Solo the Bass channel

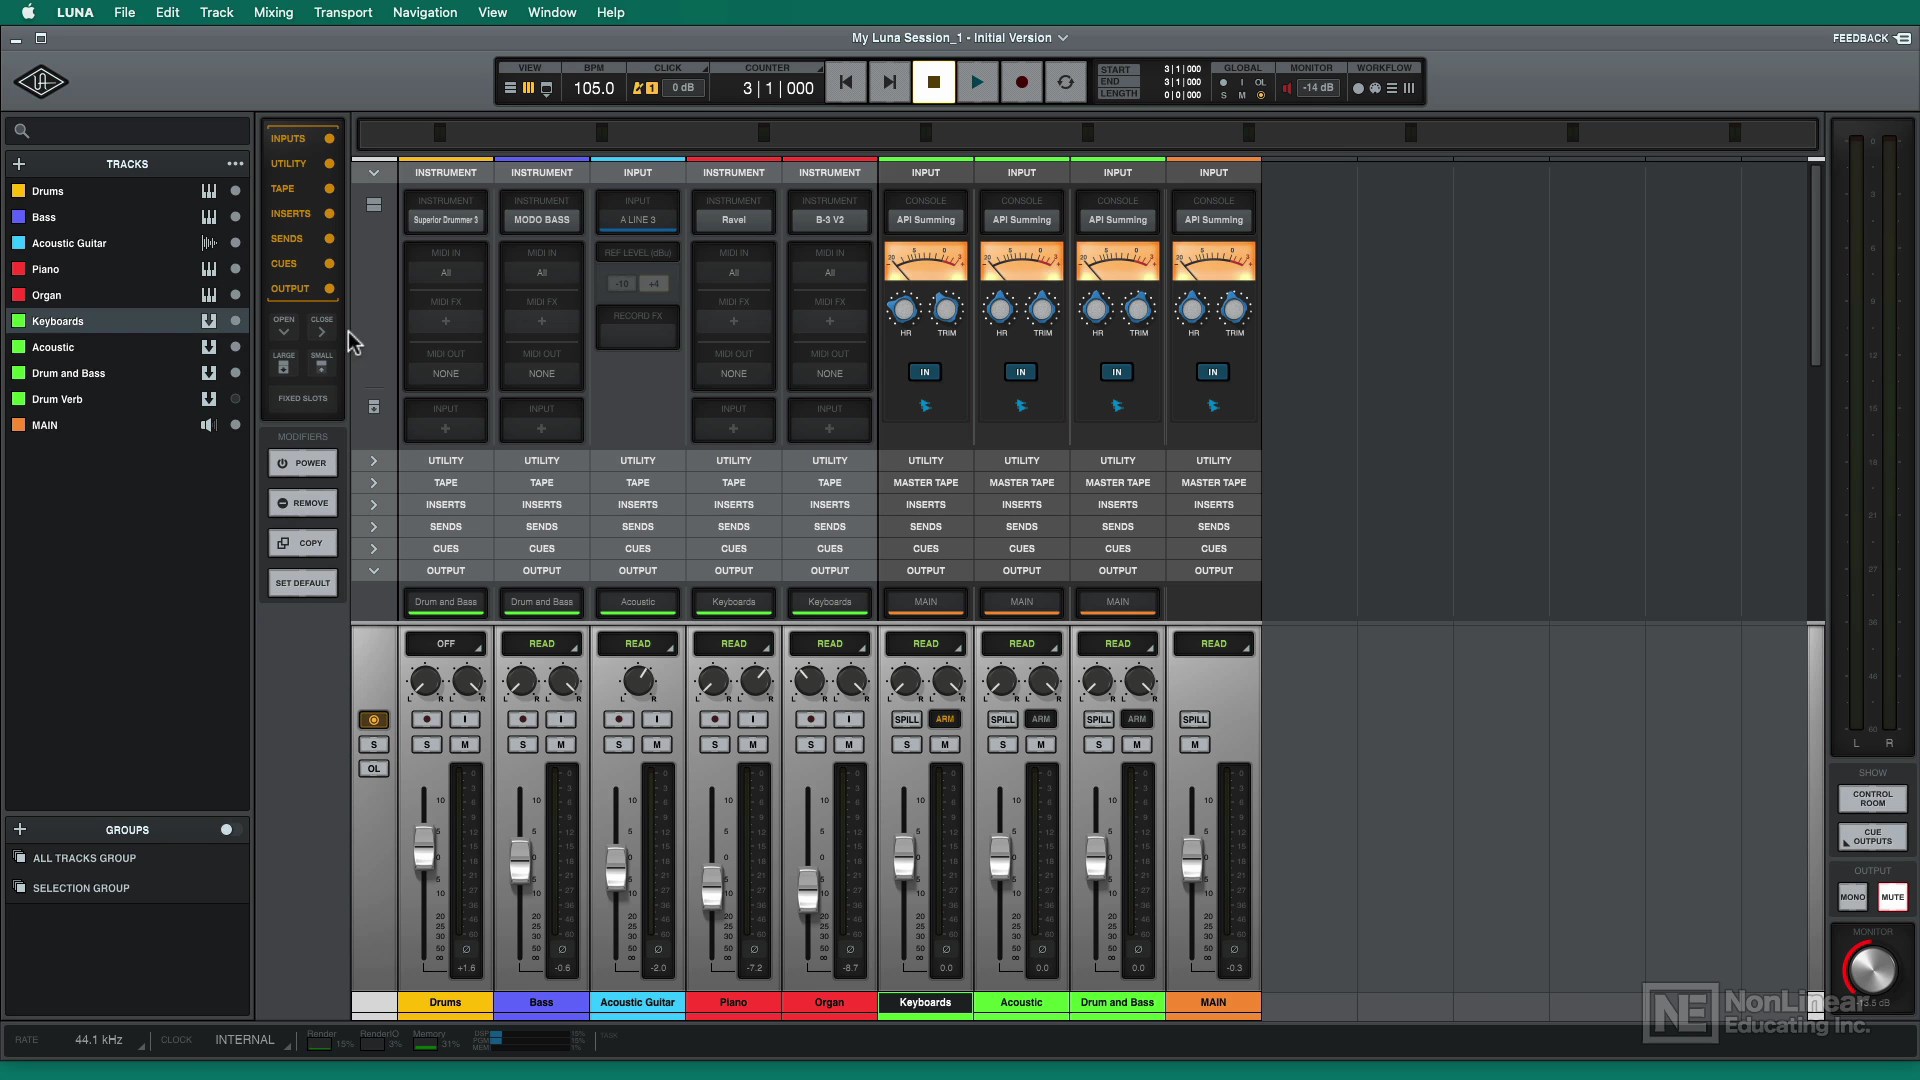(x=523, y=744)
